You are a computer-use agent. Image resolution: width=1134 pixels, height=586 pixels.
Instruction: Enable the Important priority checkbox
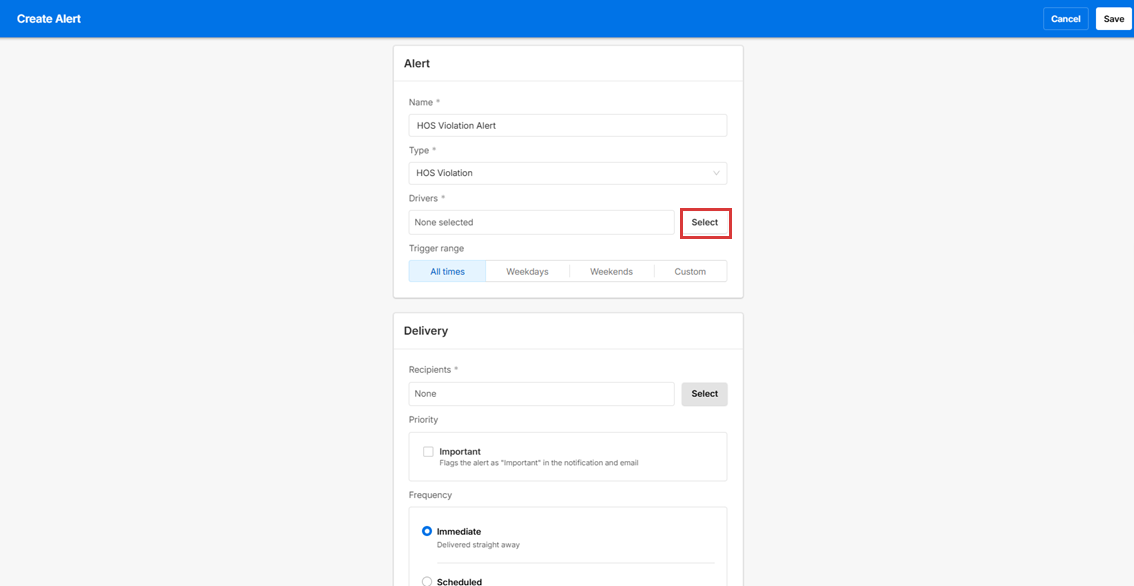coord(428,452)
